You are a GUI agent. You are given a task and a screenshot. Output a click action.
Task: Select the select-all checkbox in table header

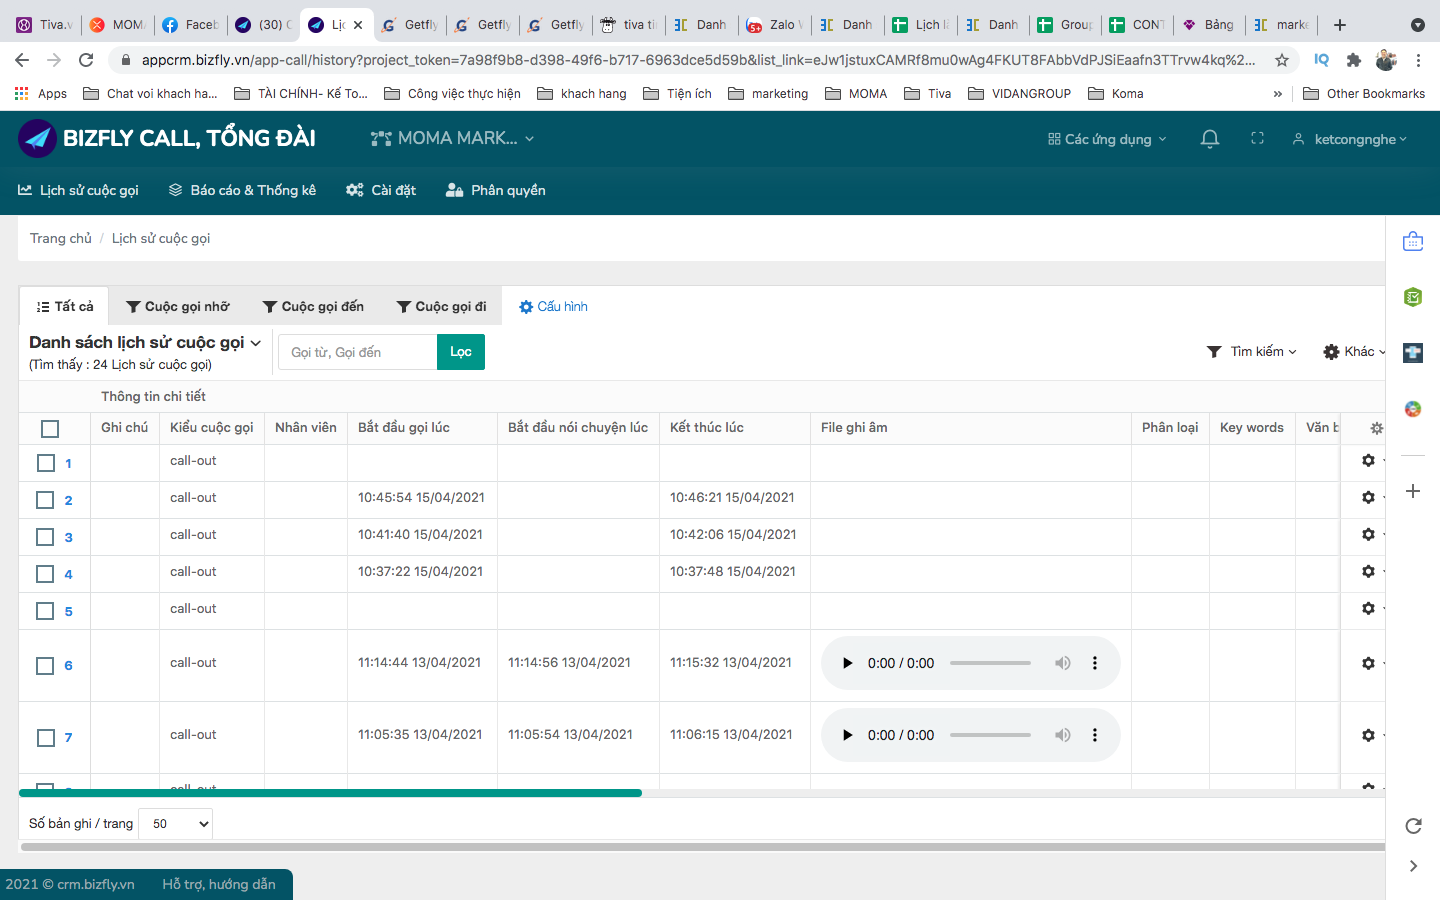[x=49, y=428]
